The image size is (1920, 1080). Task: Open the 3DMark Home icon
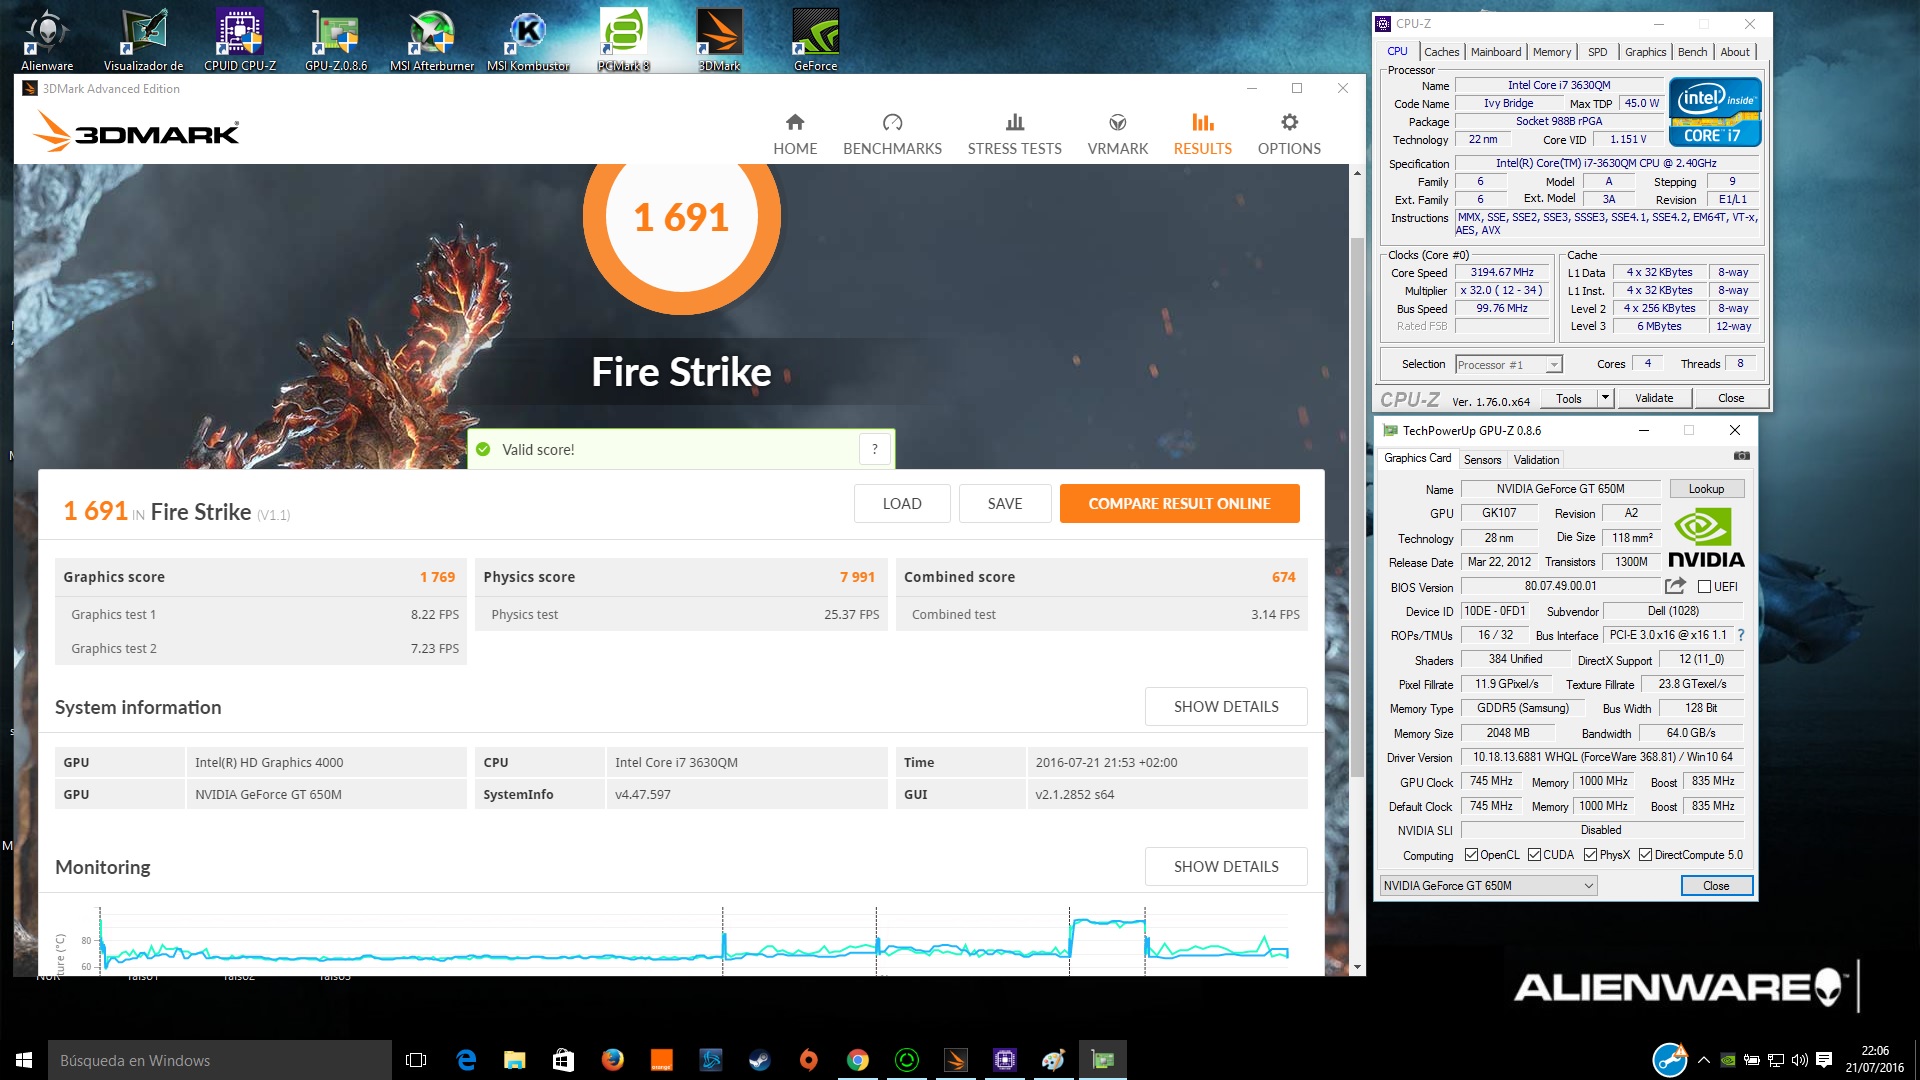[795, 123]
